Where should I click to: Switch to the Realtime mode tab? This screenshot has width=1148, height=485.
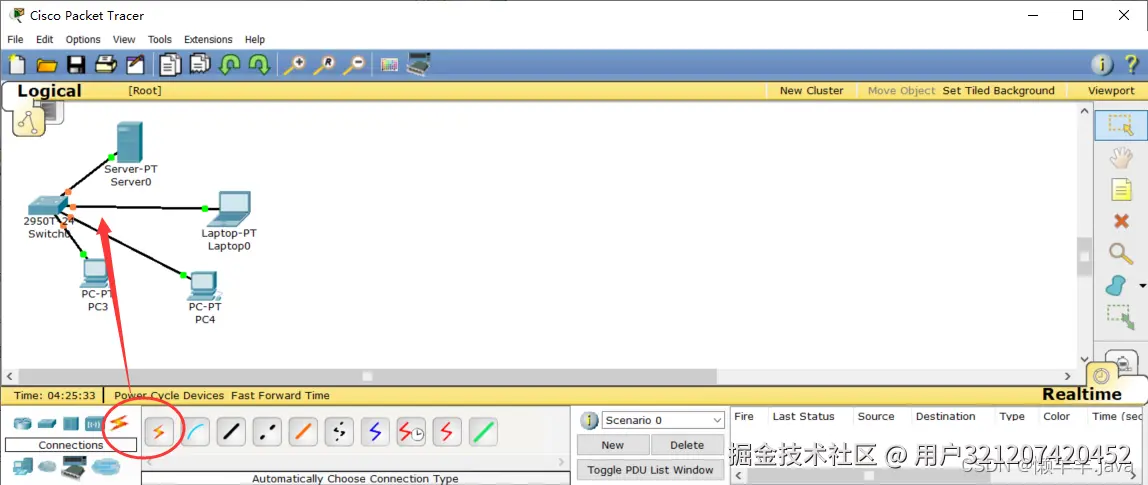tap(1081, 394)
